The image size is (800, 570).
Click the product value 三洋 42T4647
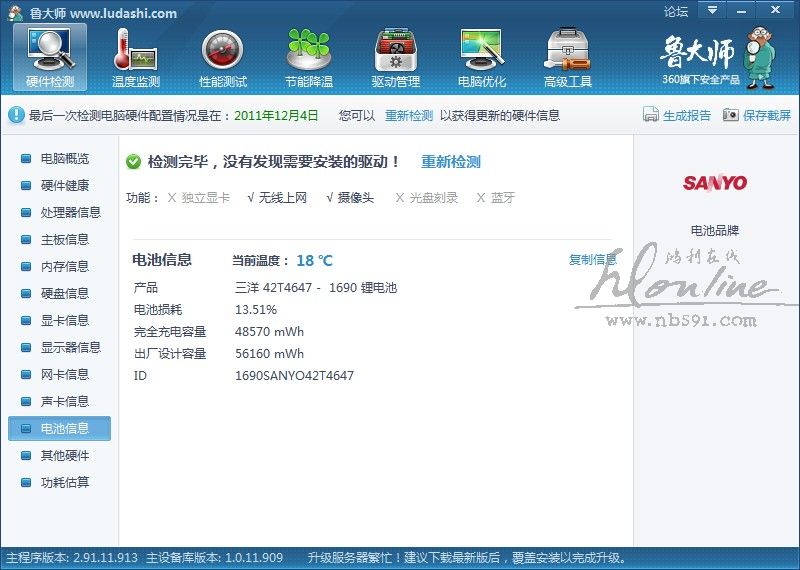(x=316, y=288)
